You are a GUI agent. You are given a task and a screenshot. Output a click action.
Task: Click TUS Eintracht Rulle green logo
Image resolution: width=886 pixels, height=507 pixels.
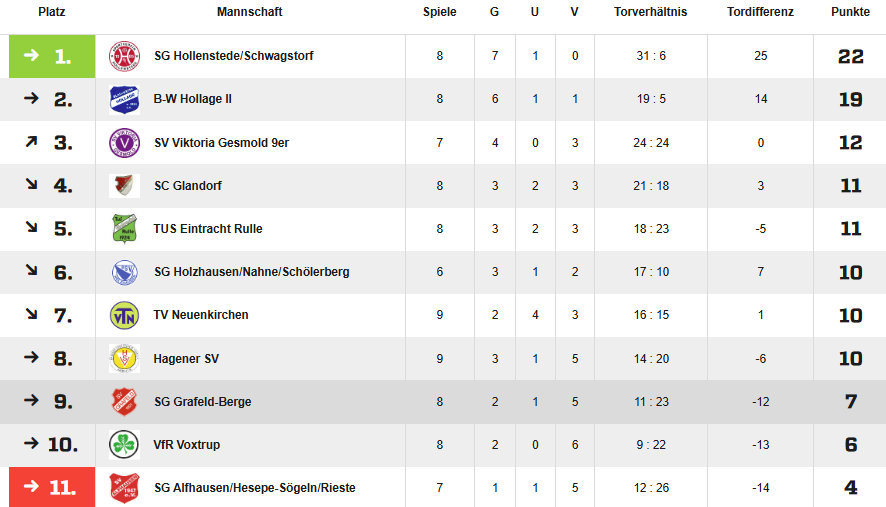coord(124,229)
